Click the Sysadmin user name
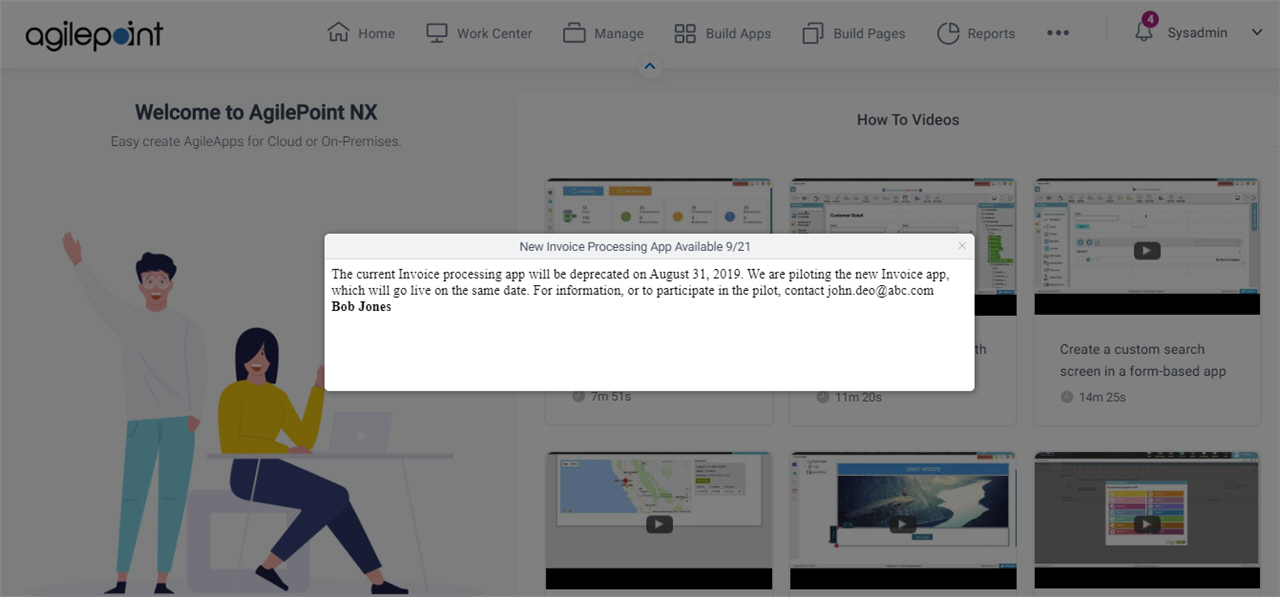The image size is (1280, 597). point(1197,33)
